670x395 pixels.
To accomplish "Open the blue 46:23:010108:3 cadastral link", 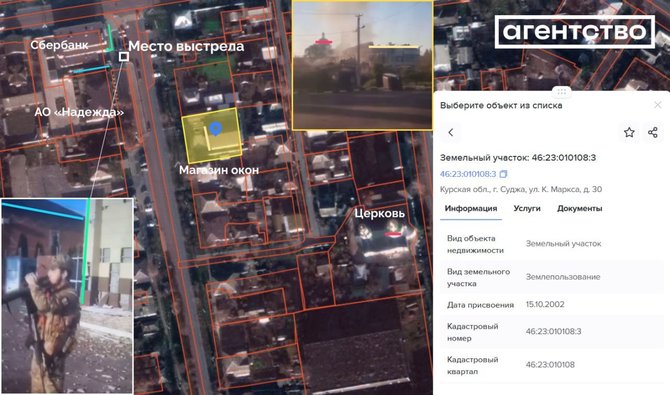I will 468,174.
